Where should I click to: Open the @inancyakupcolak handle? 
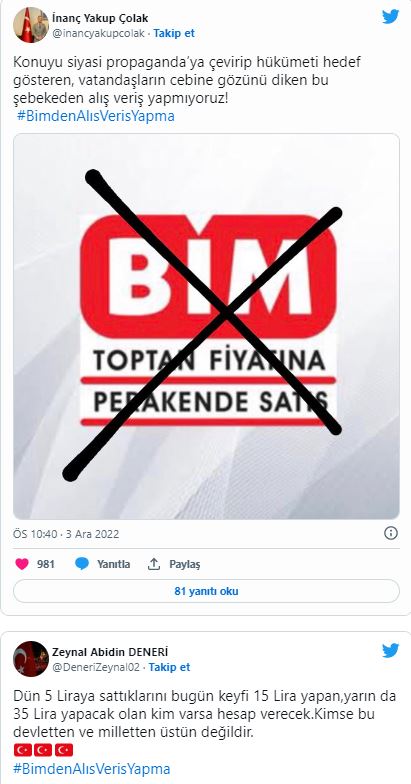[98, 34]
